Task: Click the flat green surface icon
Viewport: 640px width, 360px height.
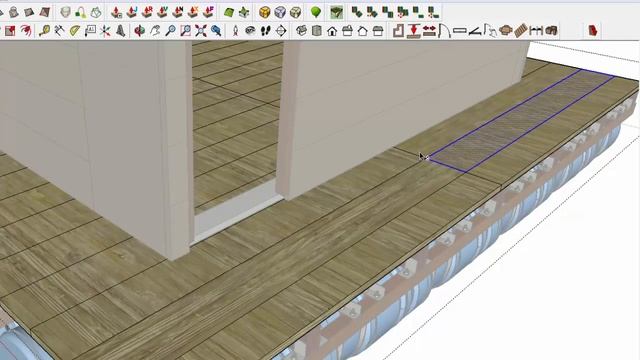Action: pos(229,12)
